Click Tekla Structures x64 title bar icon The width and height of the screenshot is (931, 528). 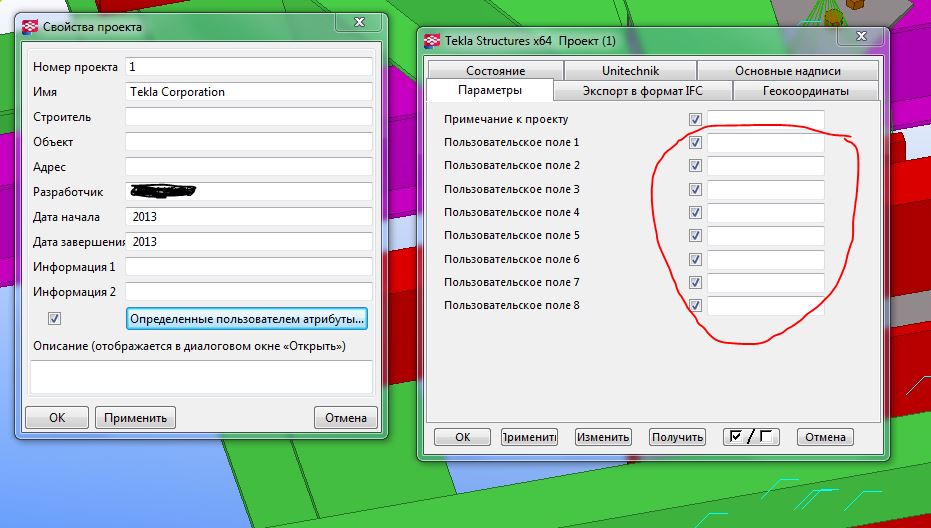click(432, 41)
